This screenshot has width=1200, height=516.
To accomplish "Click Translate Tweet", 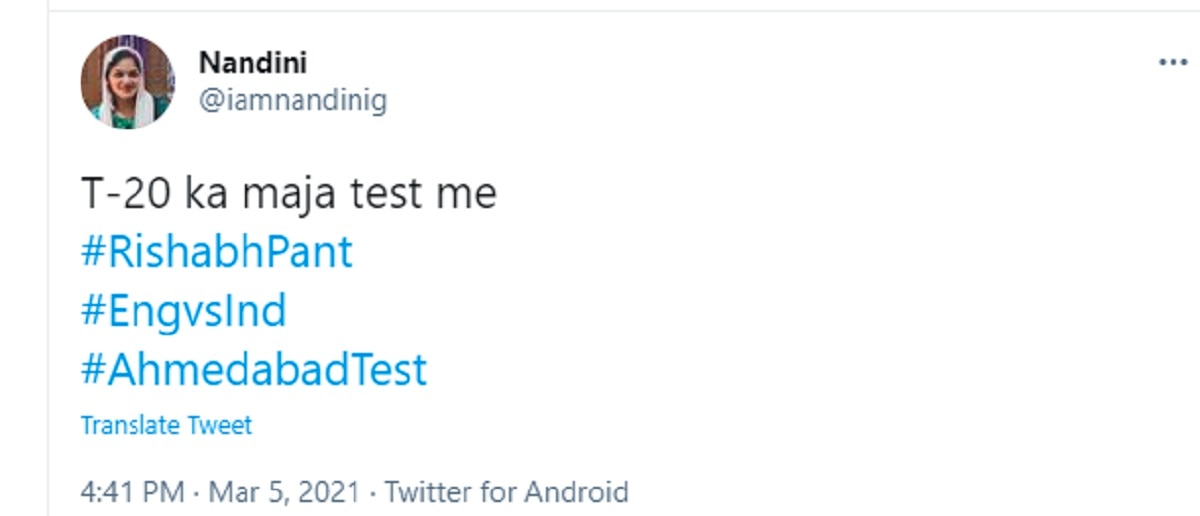I will [x=166, y=425].
